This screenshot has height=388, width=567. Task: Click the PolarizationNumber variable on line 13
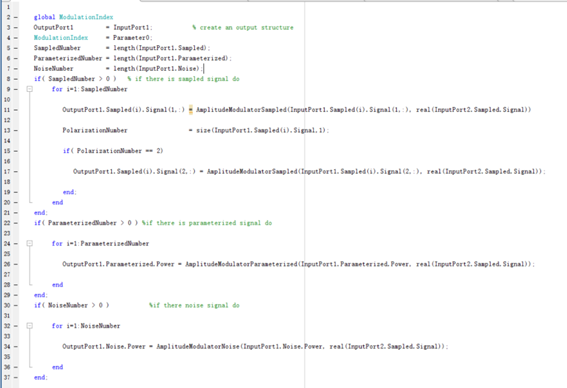coord(95,130)
